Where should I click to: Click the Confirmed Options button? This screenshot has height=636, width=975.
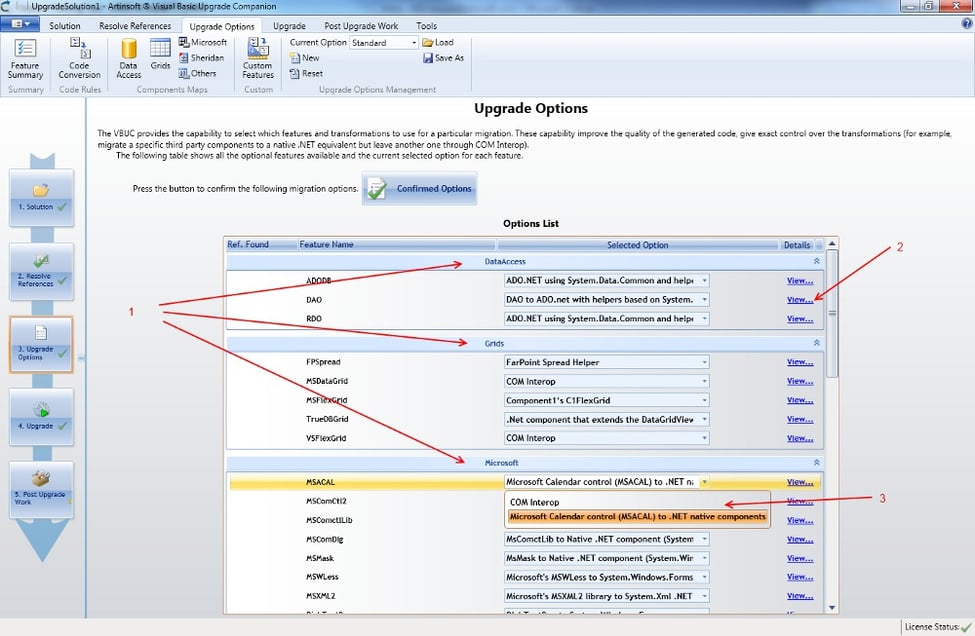pyautogui.click(x=419, y=188)
